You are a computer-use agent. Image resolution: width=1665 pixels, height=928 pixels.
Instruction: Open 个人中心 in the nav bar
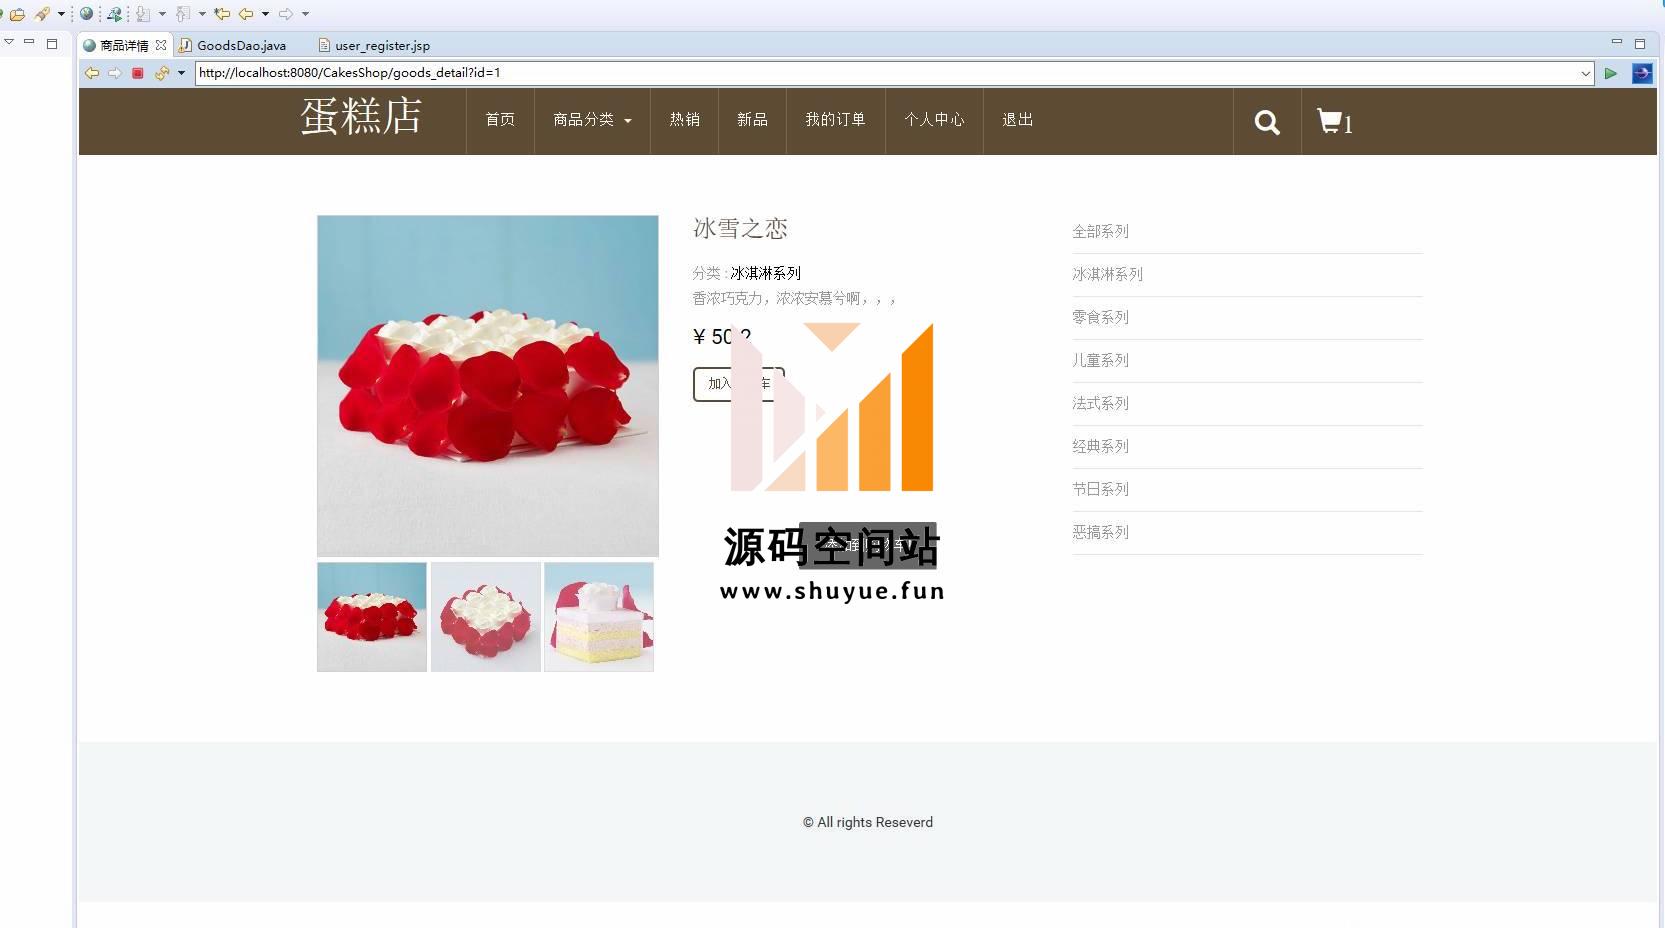coord(934,120)
